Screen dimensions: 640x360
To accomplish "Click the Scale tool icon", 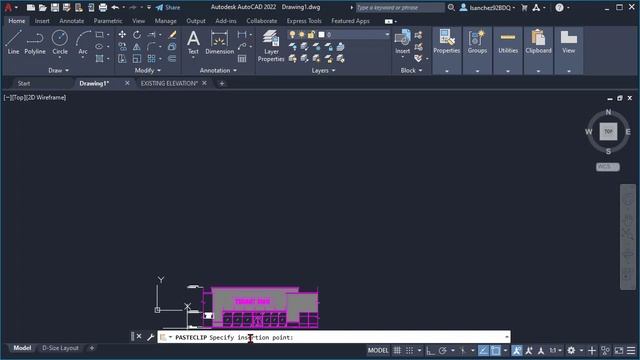I will click(137, 58).
